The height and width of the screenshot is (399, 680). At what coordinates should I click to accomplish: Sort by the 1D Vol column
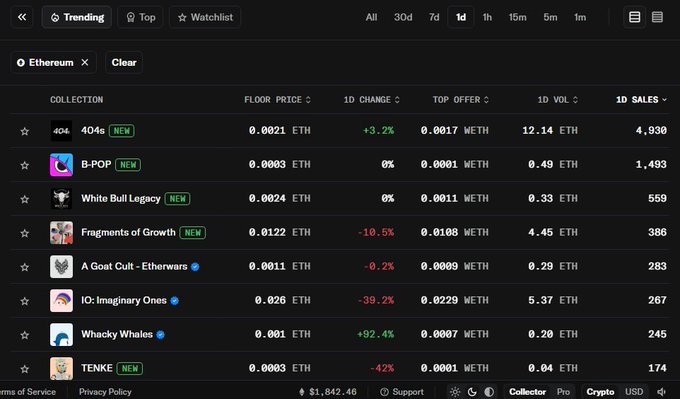click(558, 100)
